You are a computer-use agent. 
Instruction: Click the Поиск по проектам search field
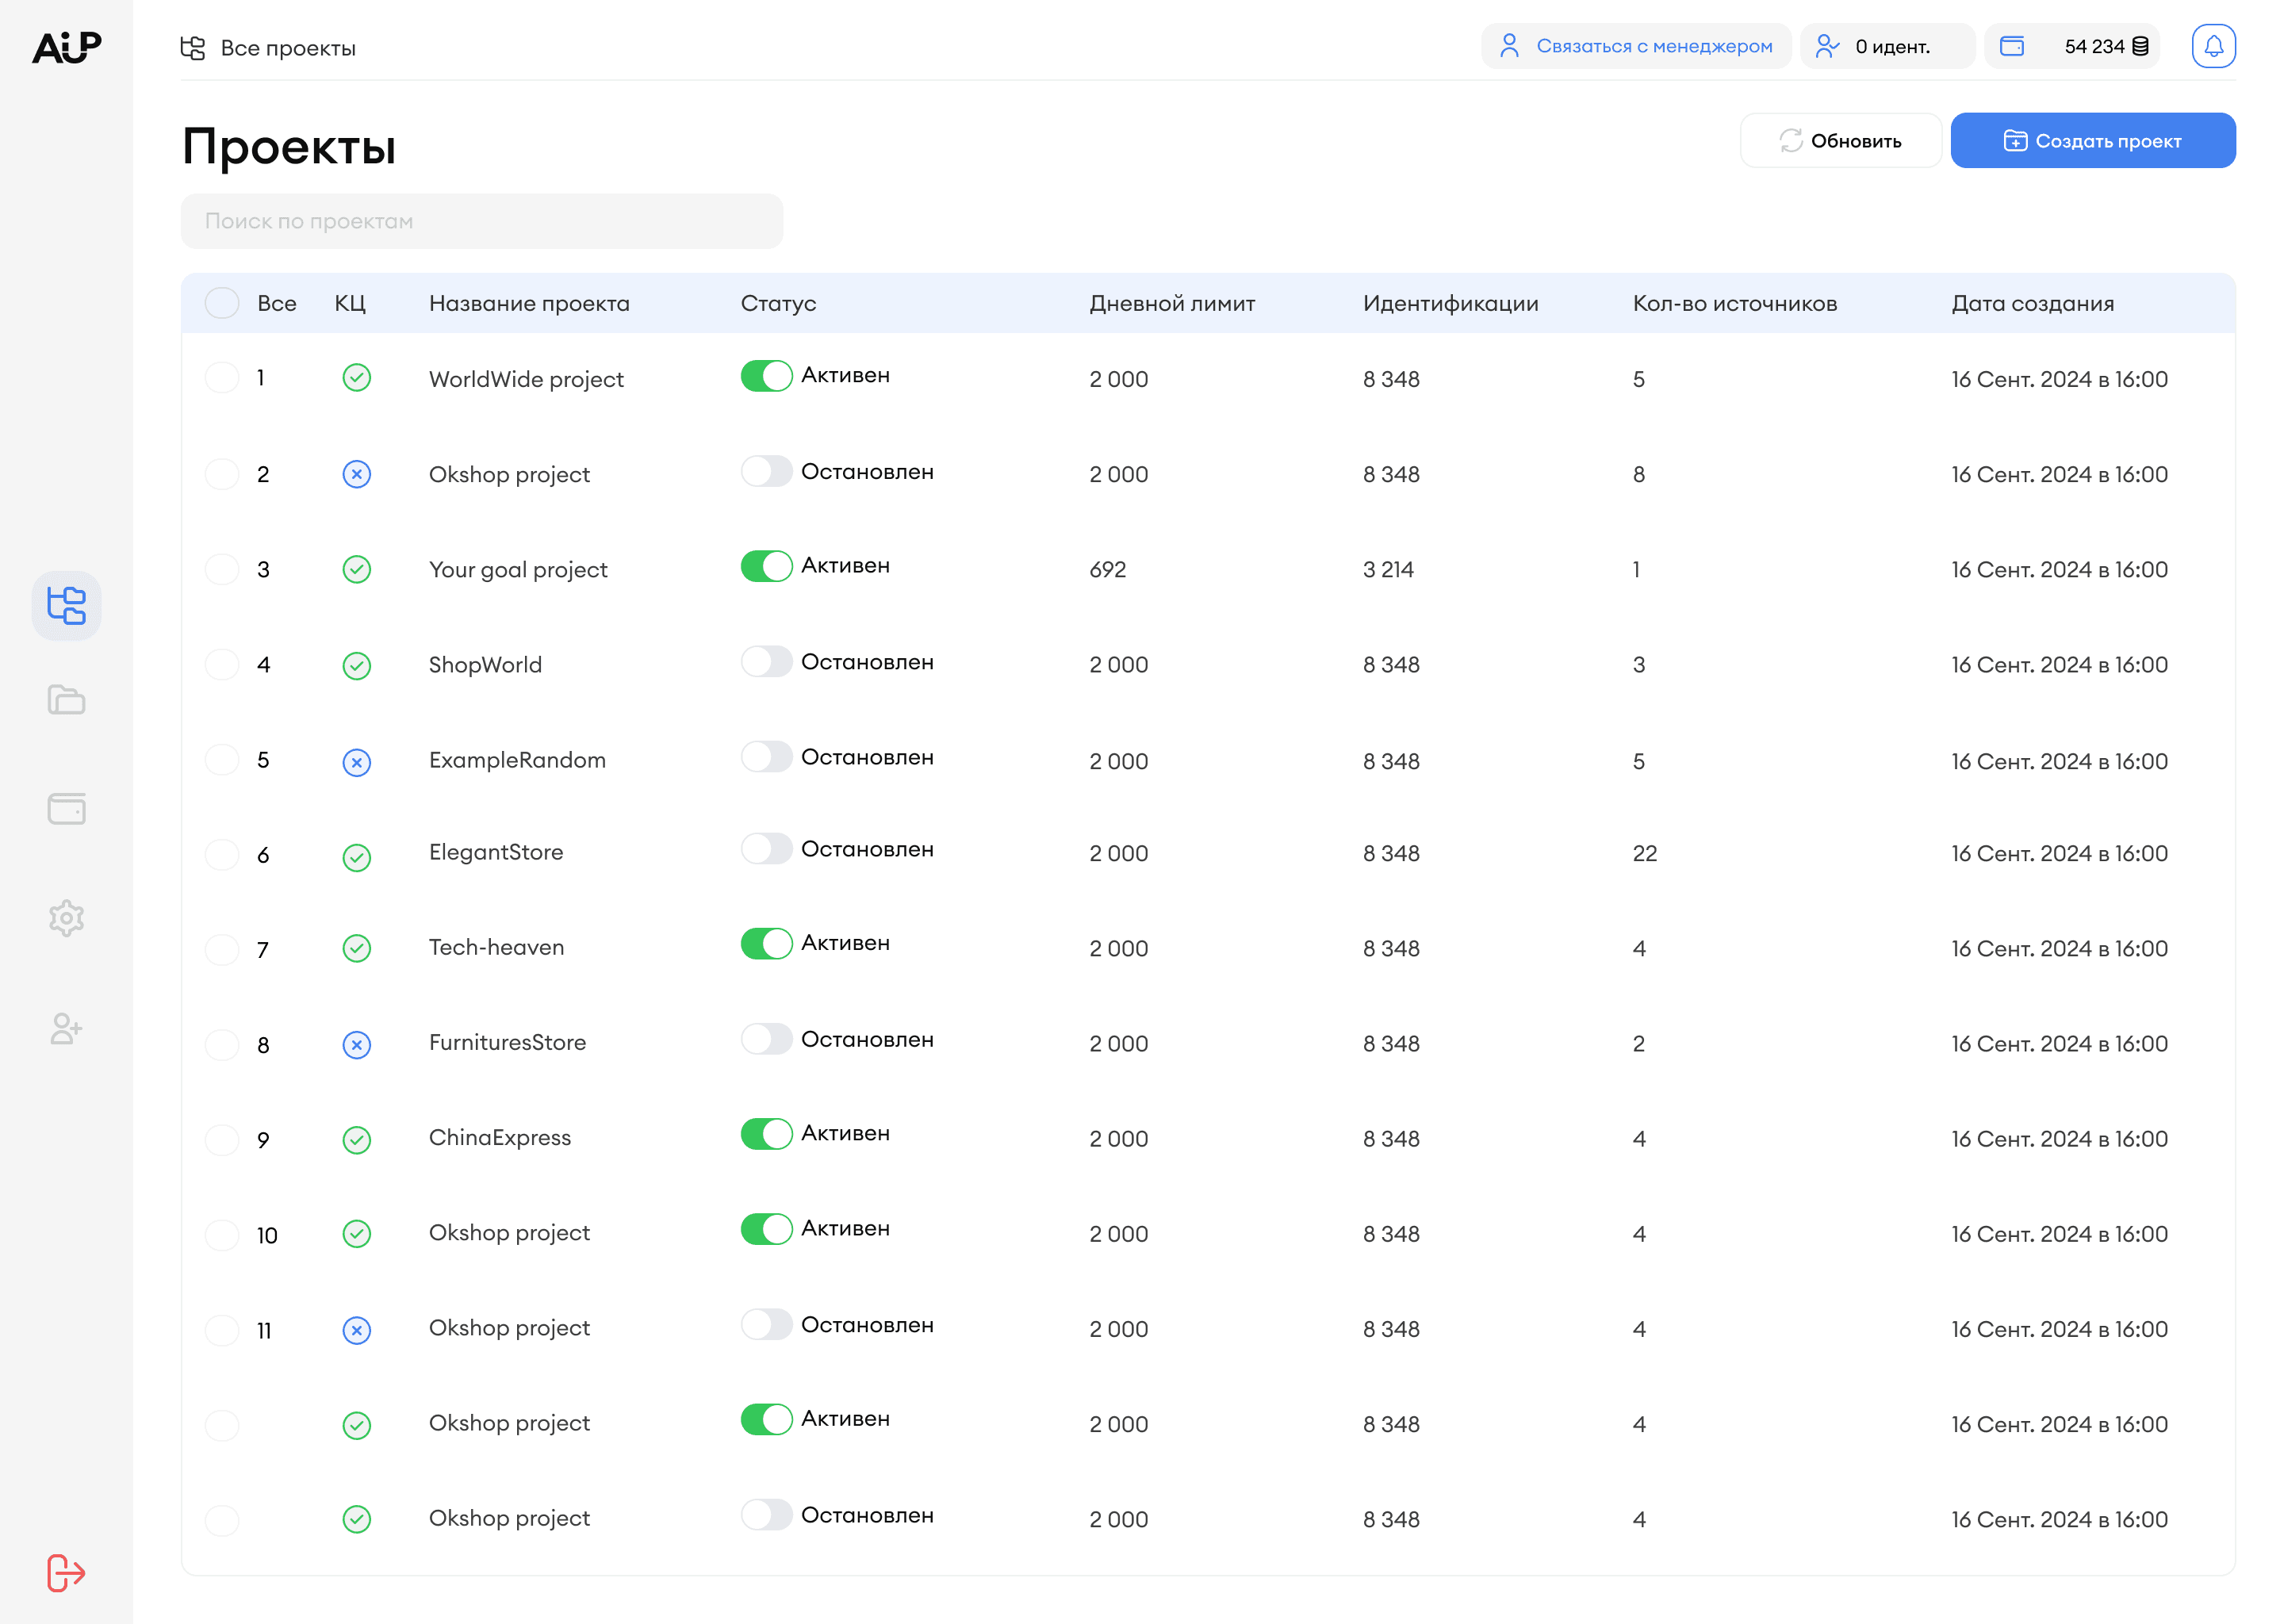481,221
